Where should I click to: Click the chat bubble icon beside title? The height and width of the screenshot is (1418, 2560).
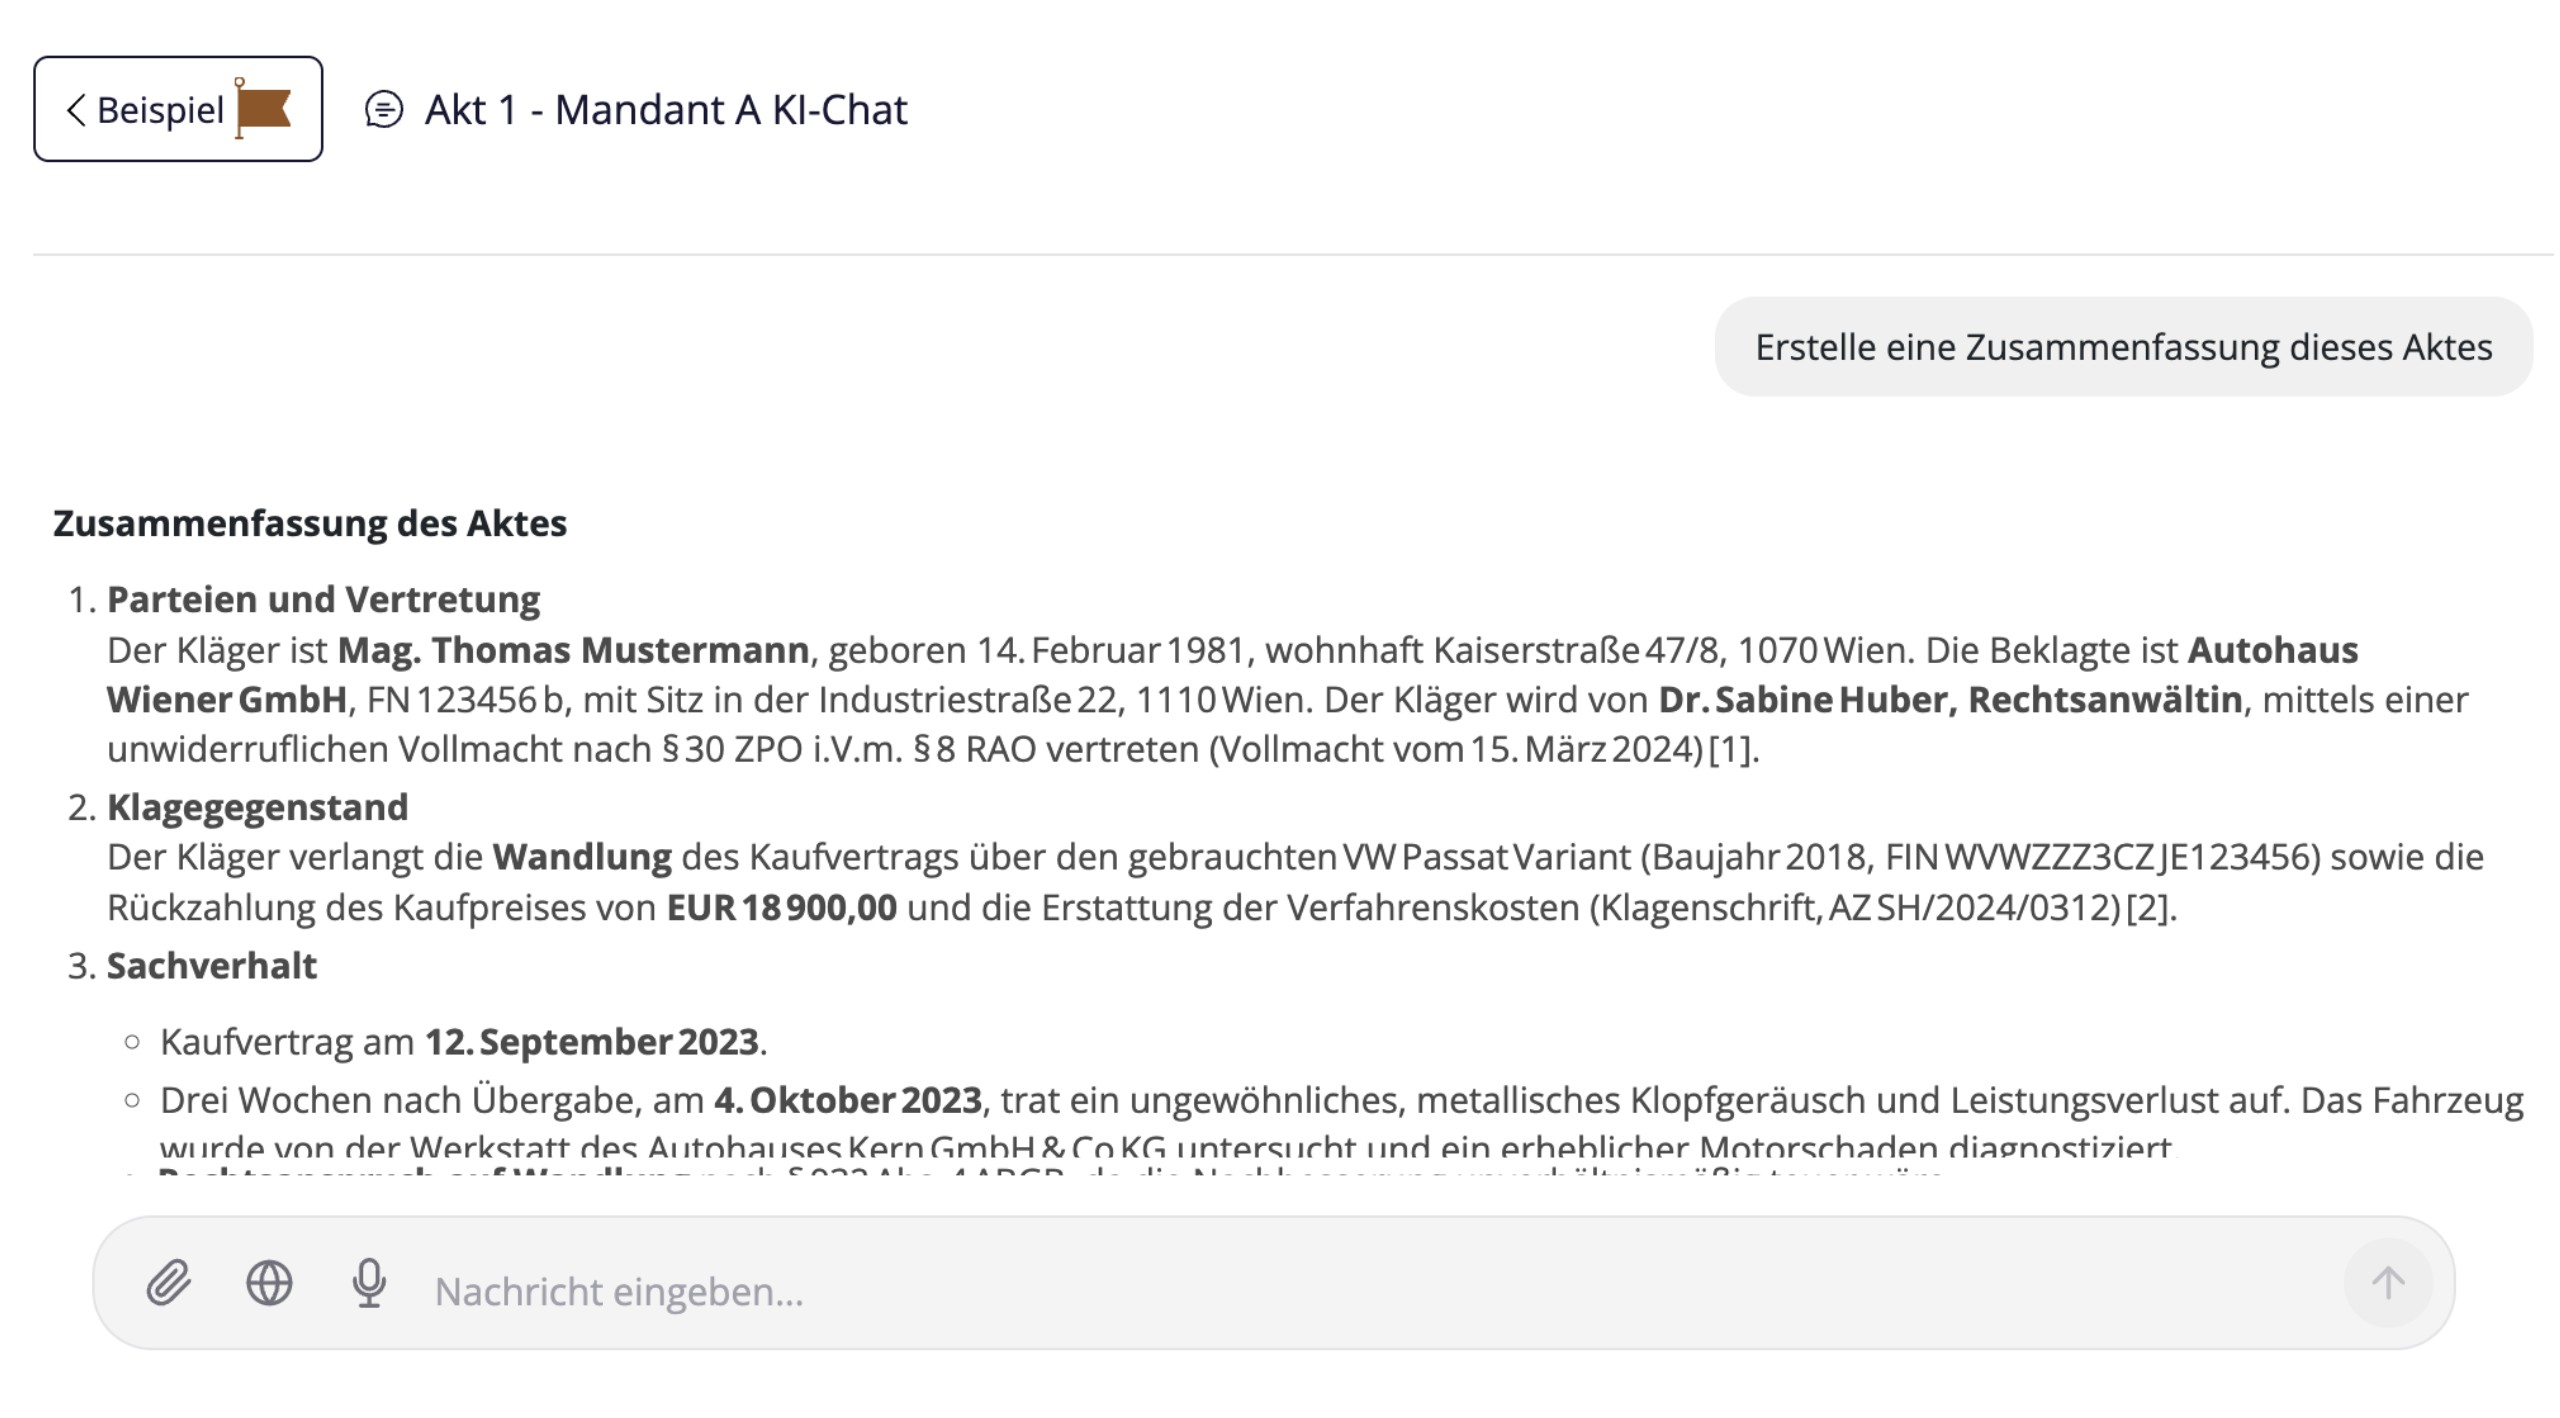384,109
